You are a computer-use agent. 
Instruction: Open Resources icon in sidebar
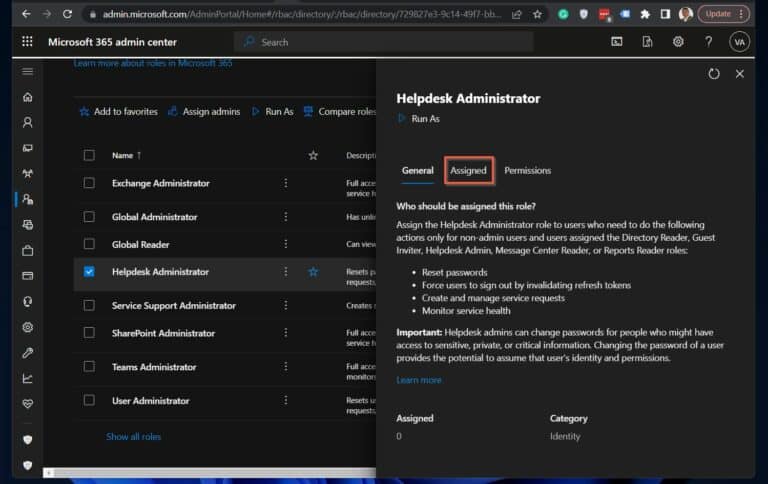click(x=28, y=225)
